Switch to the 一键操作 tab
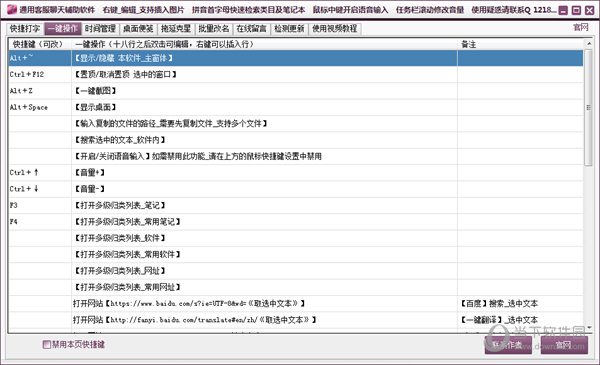 pos(63,29)
